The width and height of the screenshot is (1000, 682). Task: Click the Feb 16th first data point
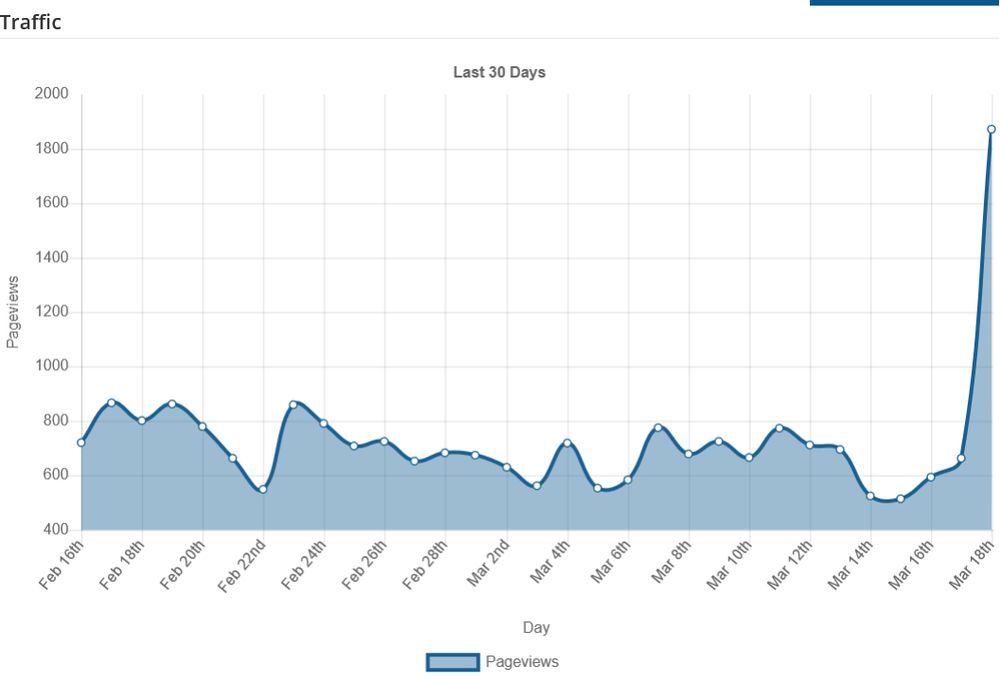[81, 443]
